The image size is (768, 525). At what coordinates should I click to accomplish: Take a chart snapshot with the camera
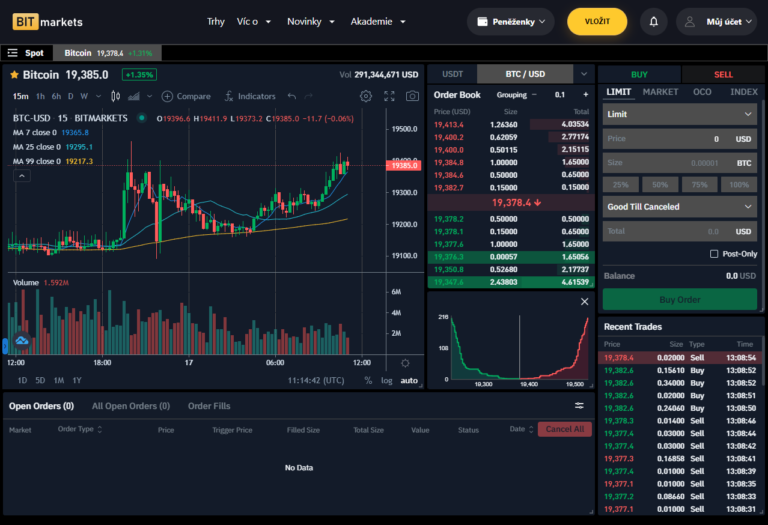(412, 96)
